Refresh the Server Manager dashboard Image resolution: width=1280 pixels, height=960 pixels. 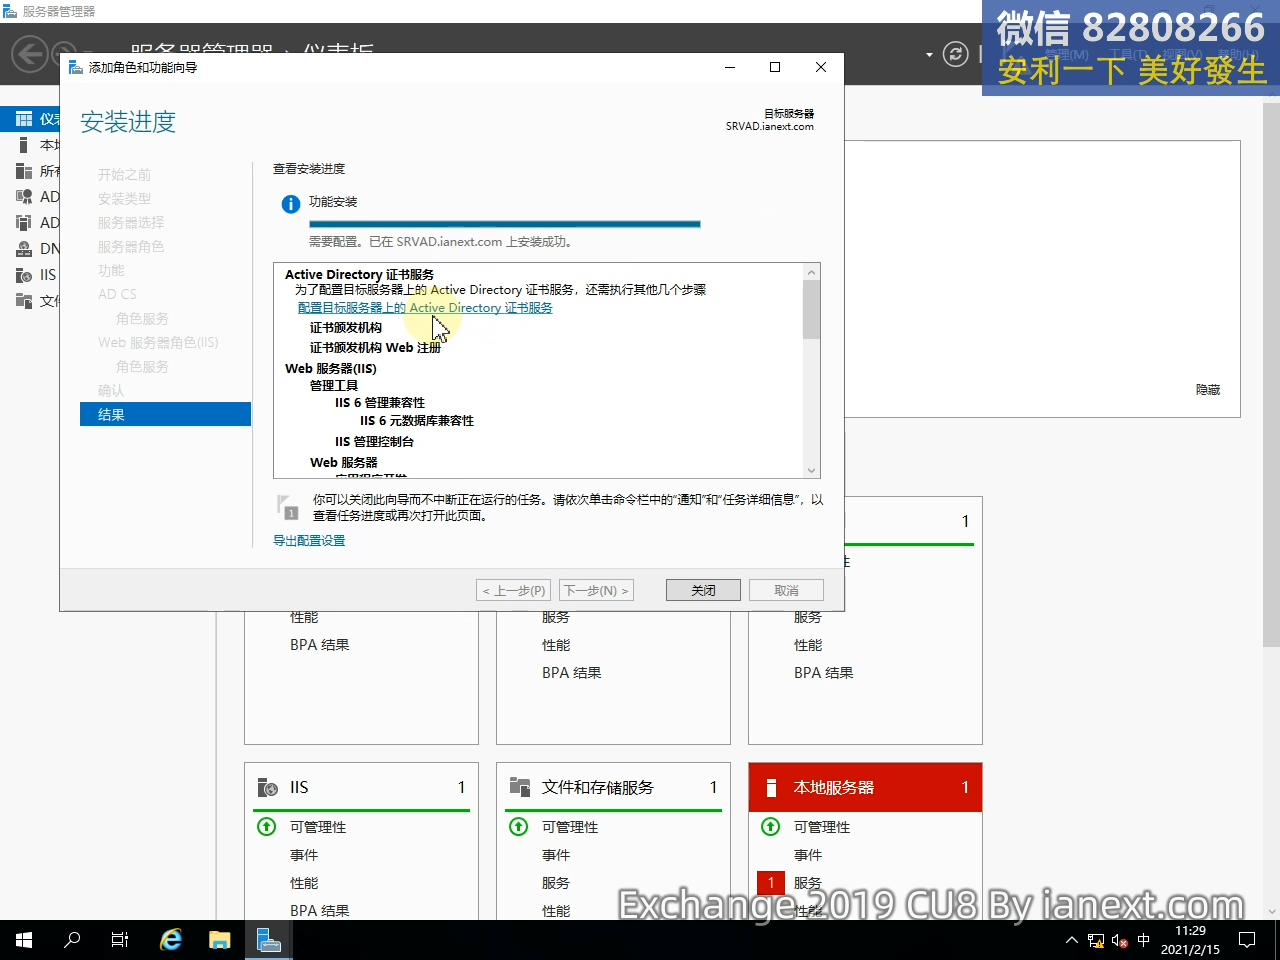pyautogui.click(x=956, y=54)
